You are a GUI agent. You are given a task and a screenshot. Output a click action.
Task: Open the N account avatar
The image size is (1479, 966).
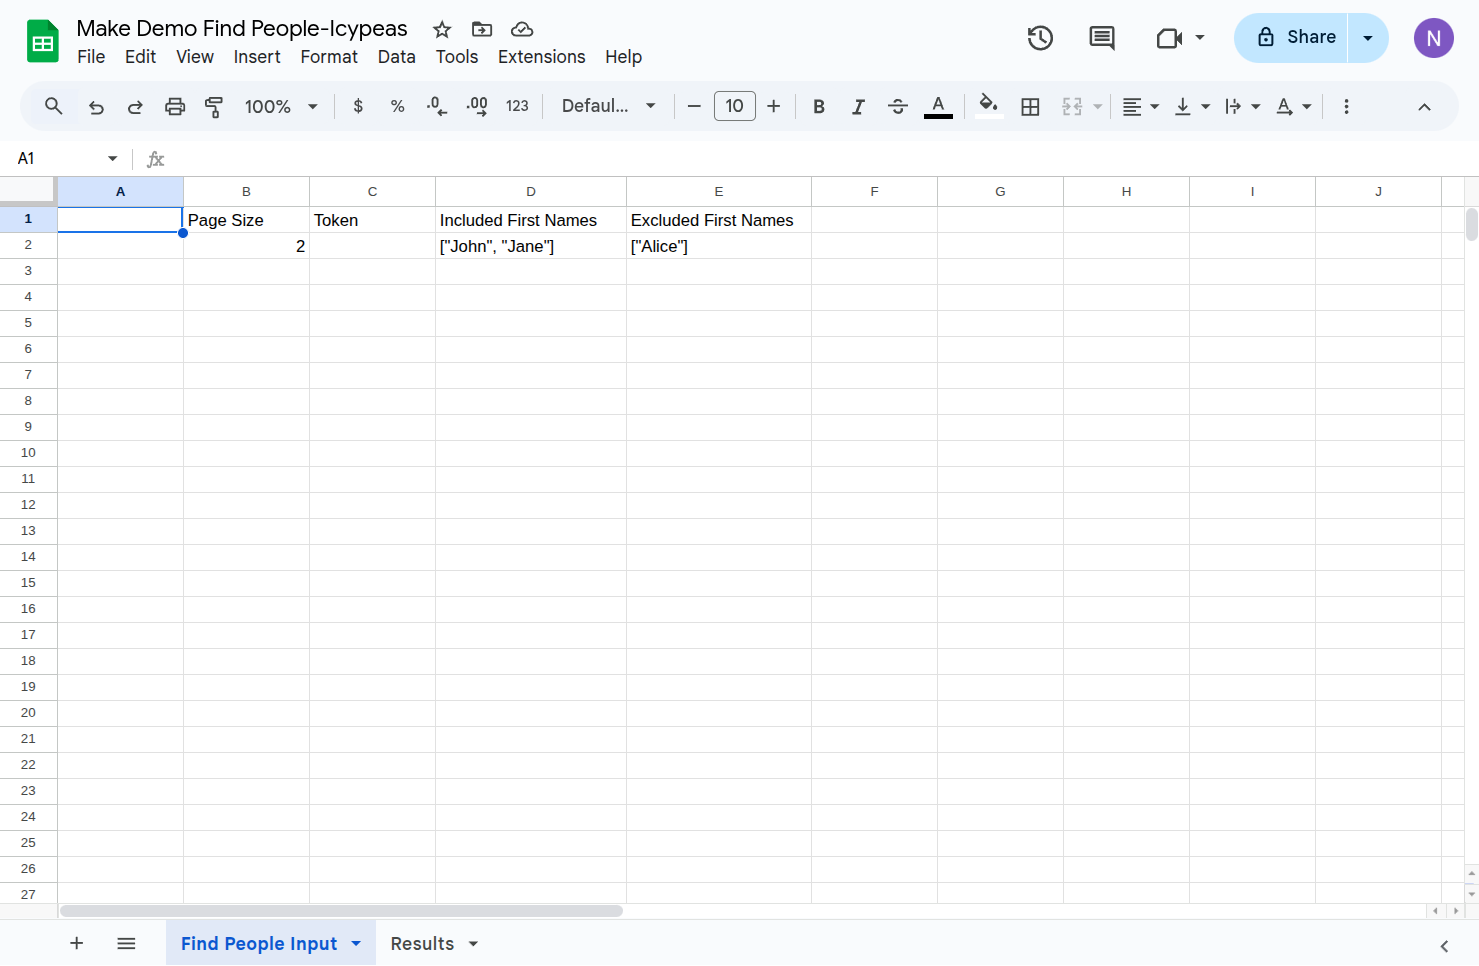point(1433,38)
